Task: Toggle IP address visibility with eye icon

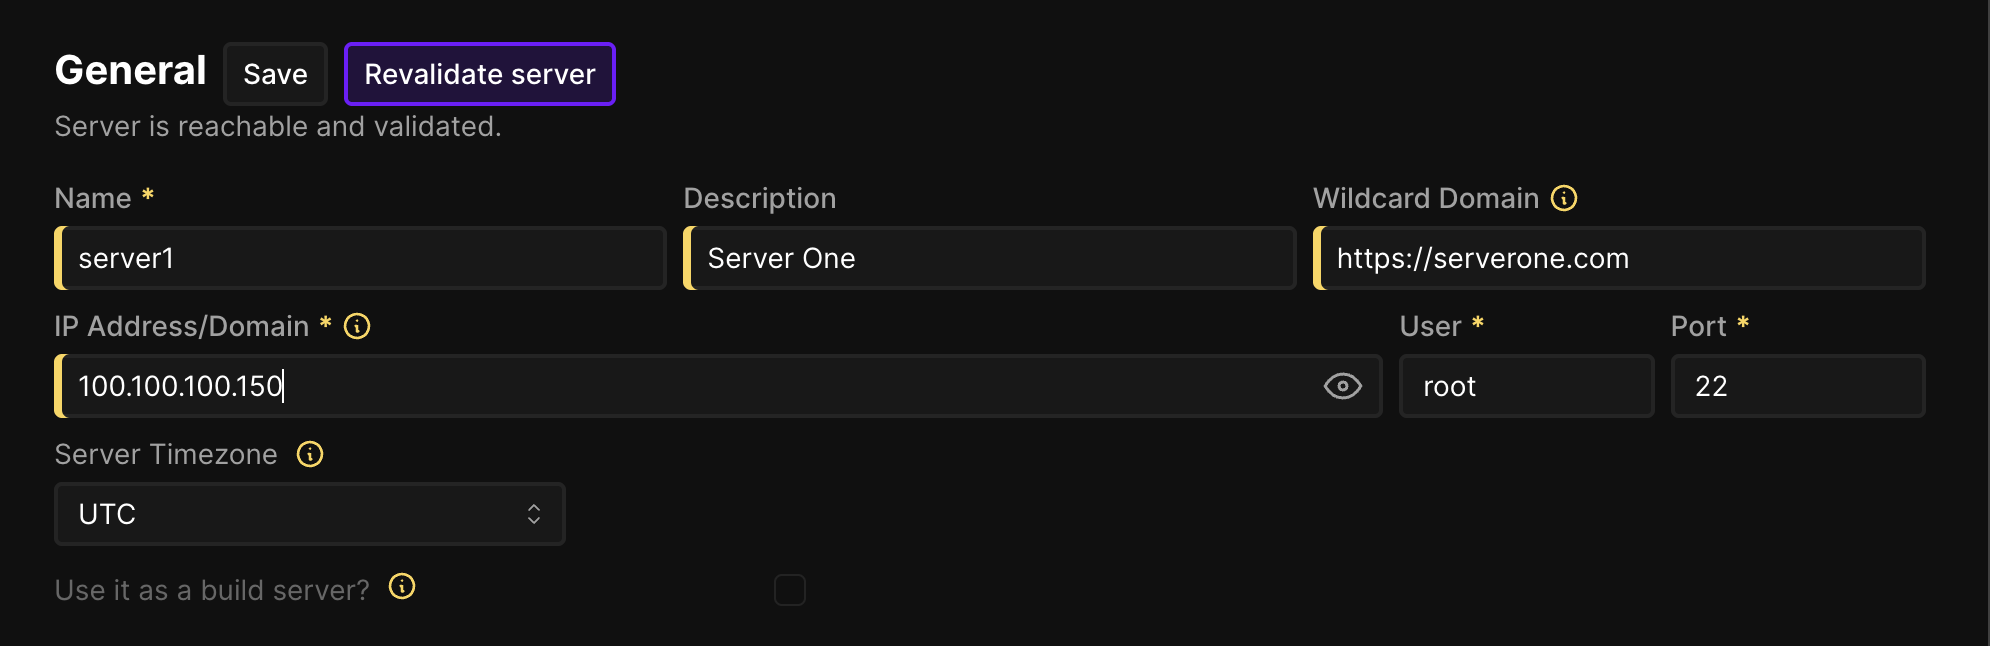Action: click(x=1342, y=386)
